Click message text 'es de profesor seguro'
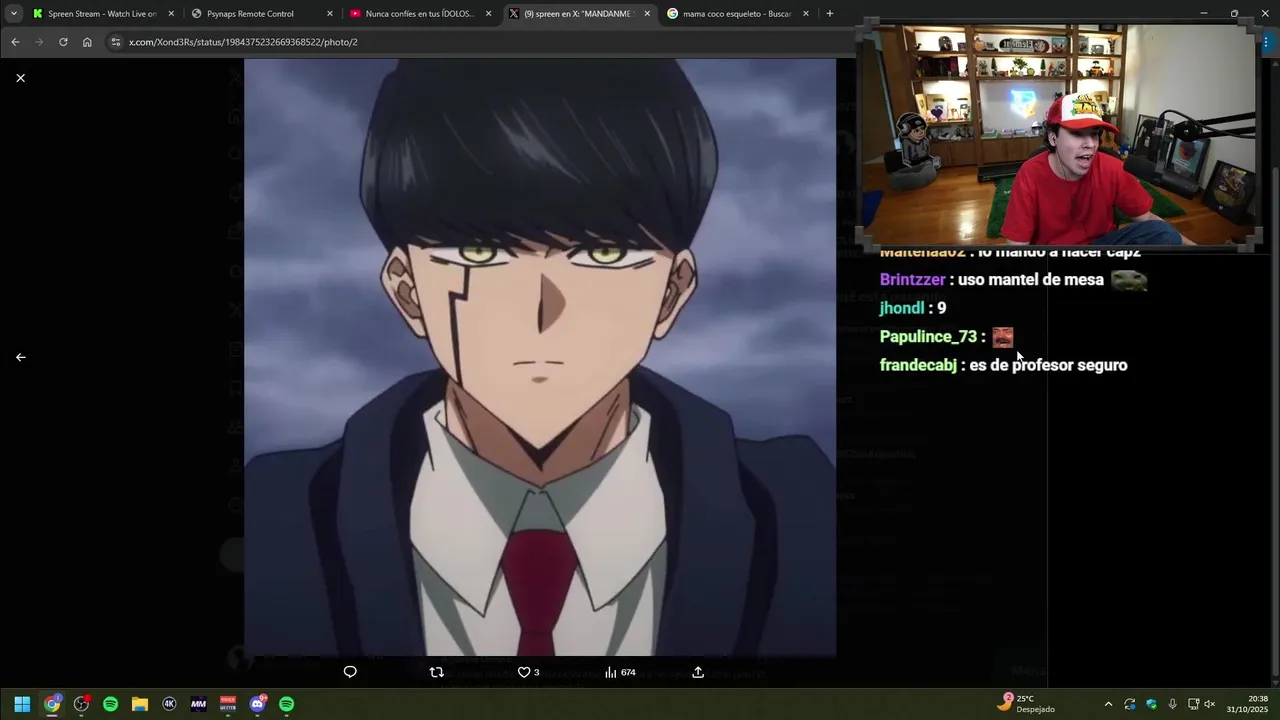Viewport: 1280px width, 720px height. point(1048,365)
